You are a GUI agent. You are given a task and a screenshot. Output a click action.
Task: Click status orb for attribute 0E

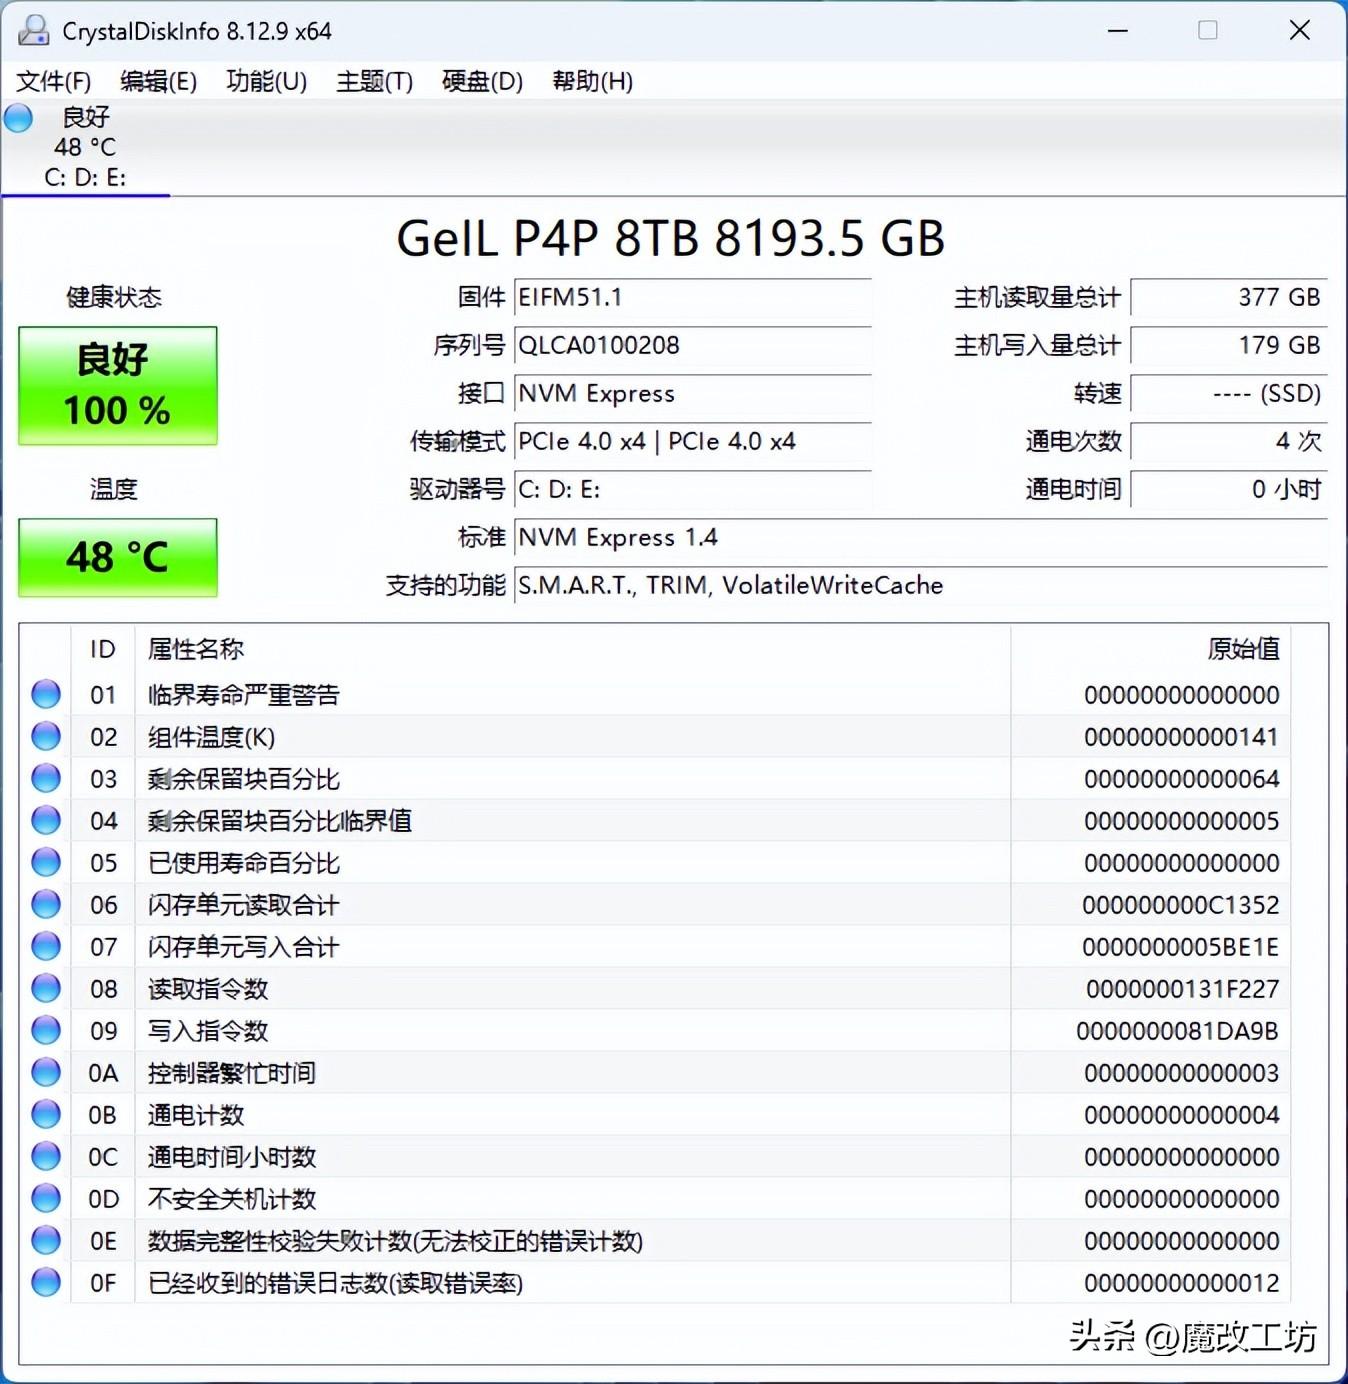[x=46, y=1240]
